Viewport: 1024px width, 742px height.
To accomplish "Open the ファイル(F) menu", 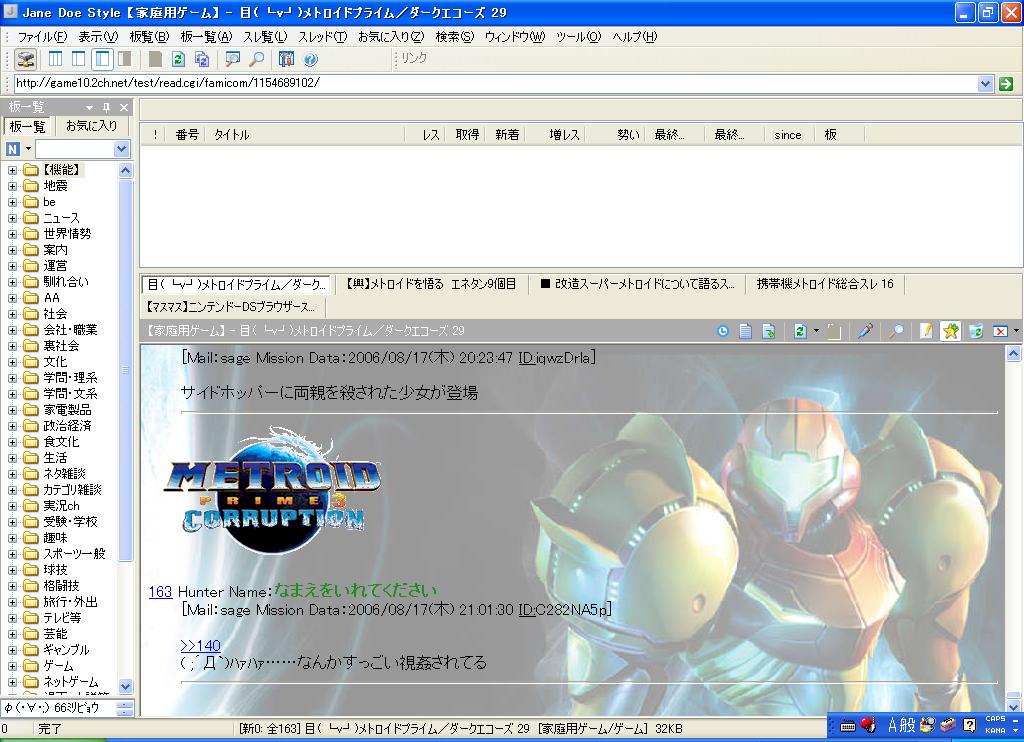I will [x=42, y=37].
